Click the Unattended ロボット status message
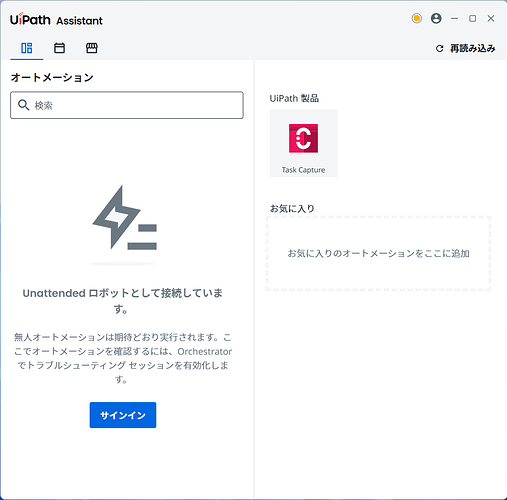This screenshot has height=500, width=507. [x=122, y=301]
